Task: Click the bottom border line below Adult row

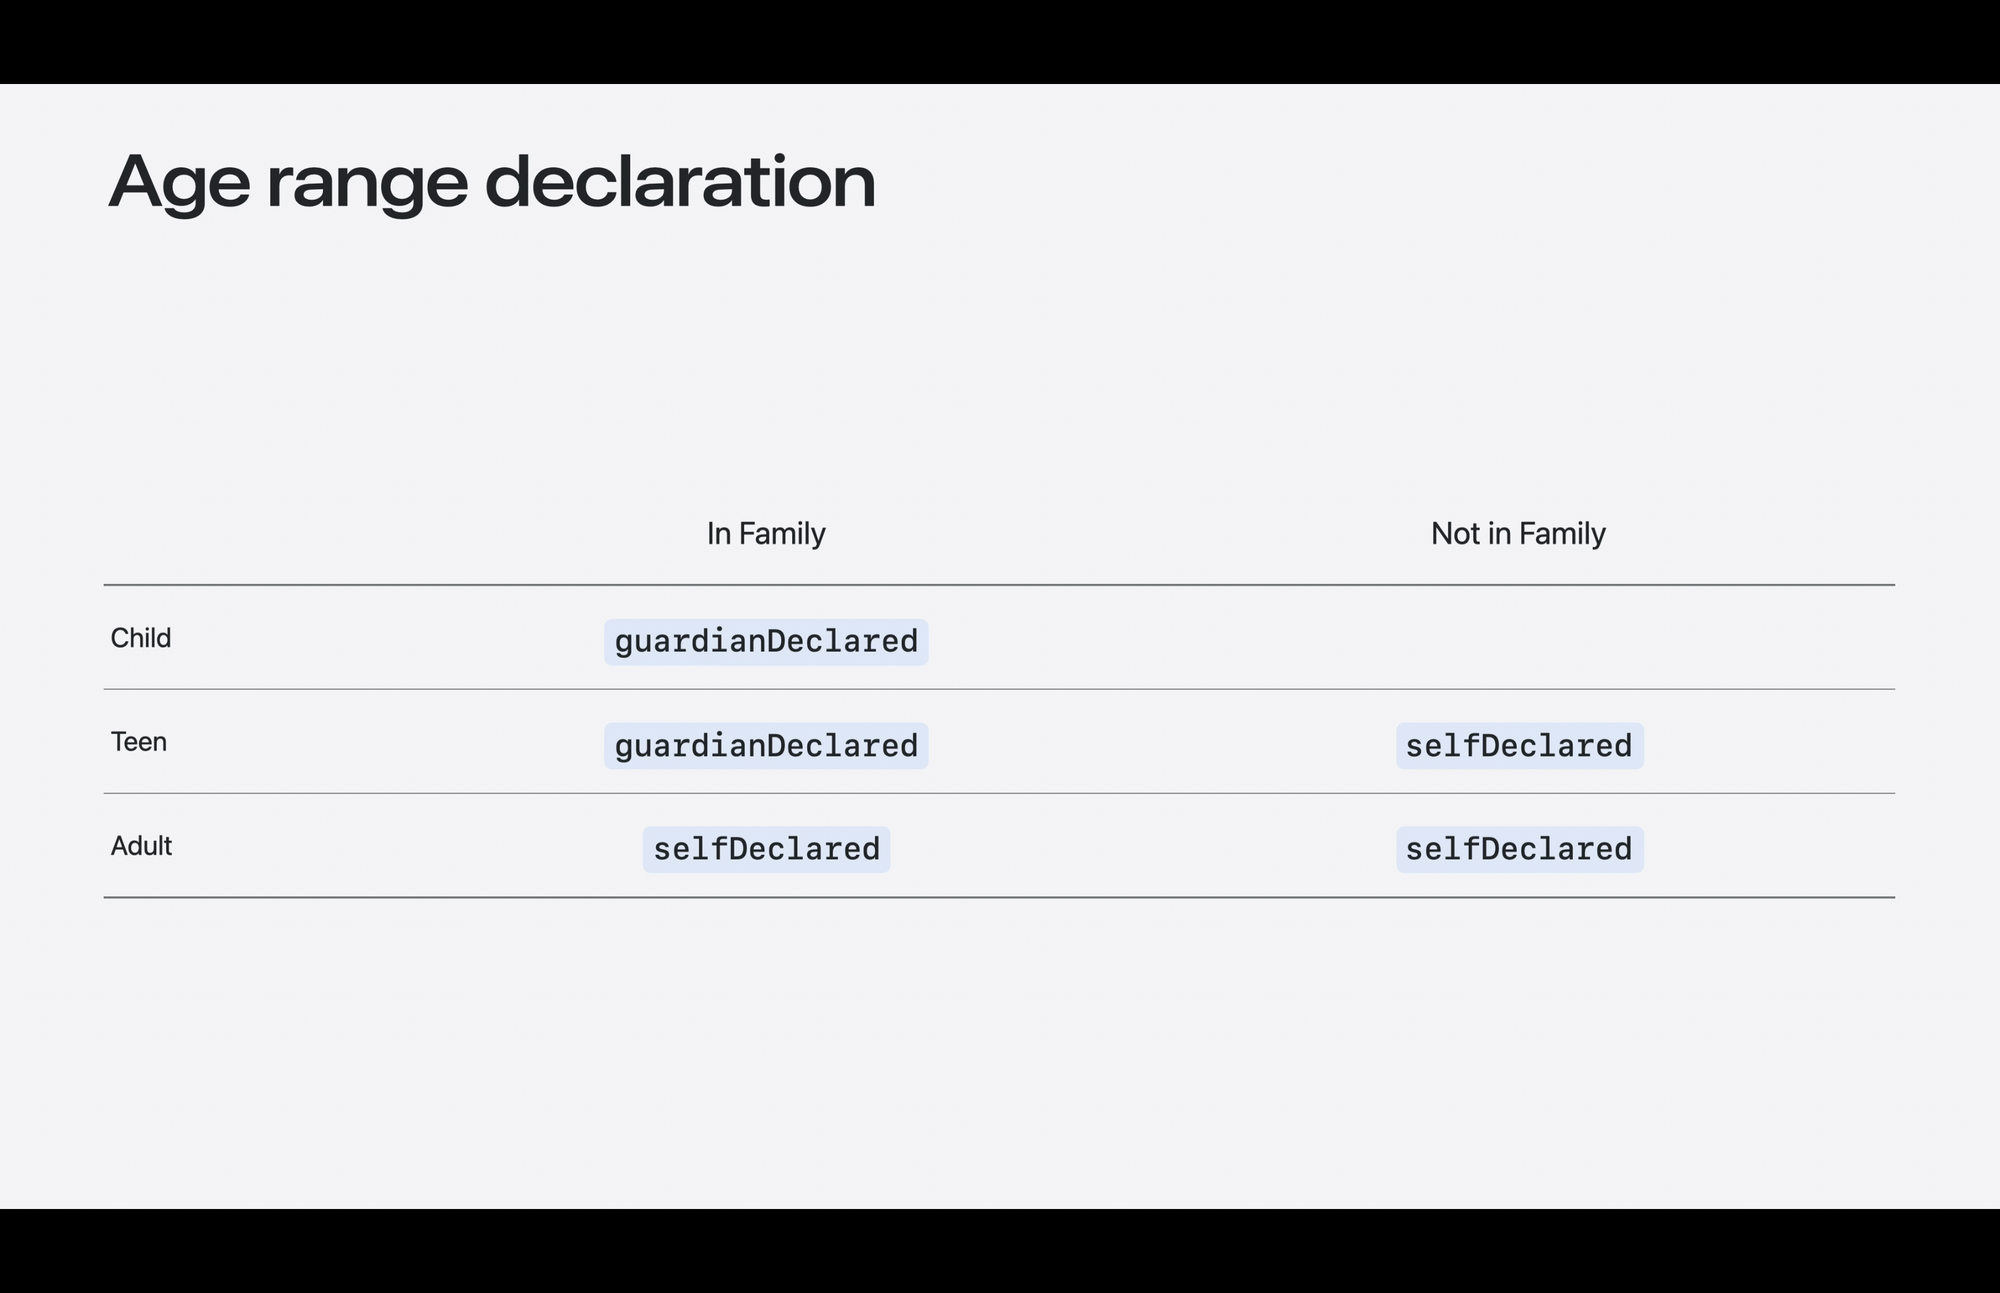Action: [999, 898]
